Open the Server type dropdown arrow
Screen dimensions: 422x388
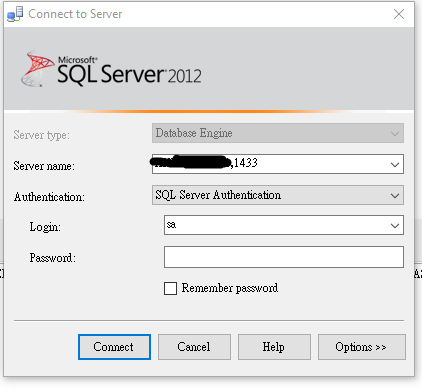point(395,133)
